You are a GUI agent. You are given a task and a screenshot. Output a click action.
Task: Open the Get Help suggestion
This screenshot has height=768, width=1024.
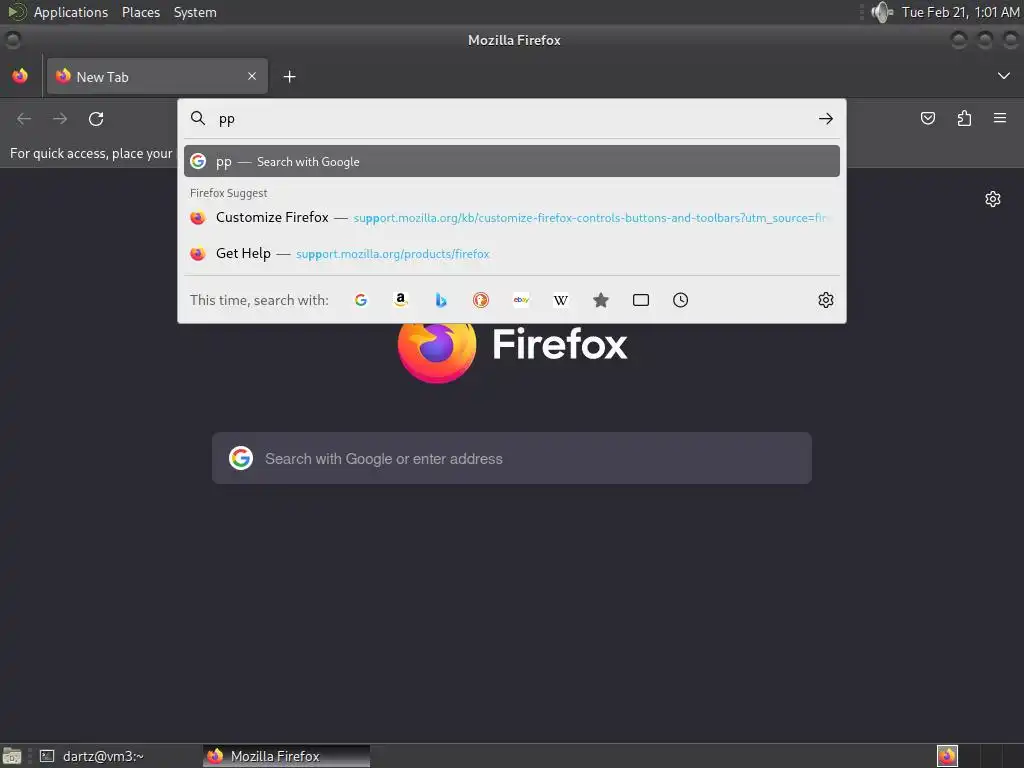[511, 253]
